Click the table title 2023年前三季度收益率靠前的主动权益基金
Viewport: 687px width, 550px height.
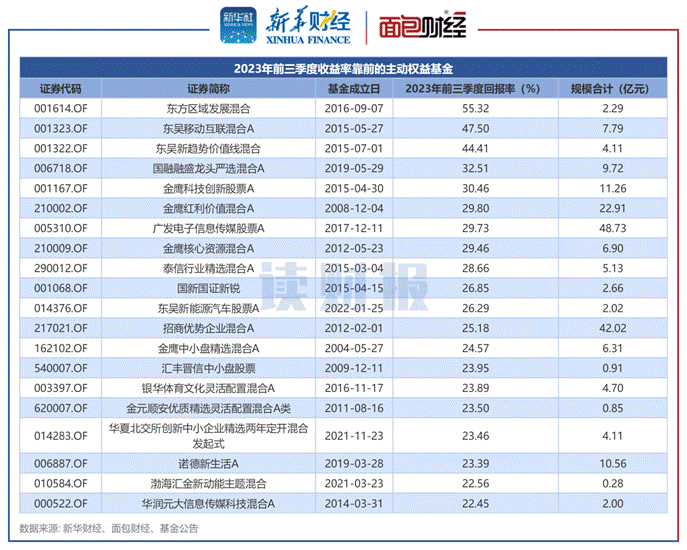click(x=343, y=69)
